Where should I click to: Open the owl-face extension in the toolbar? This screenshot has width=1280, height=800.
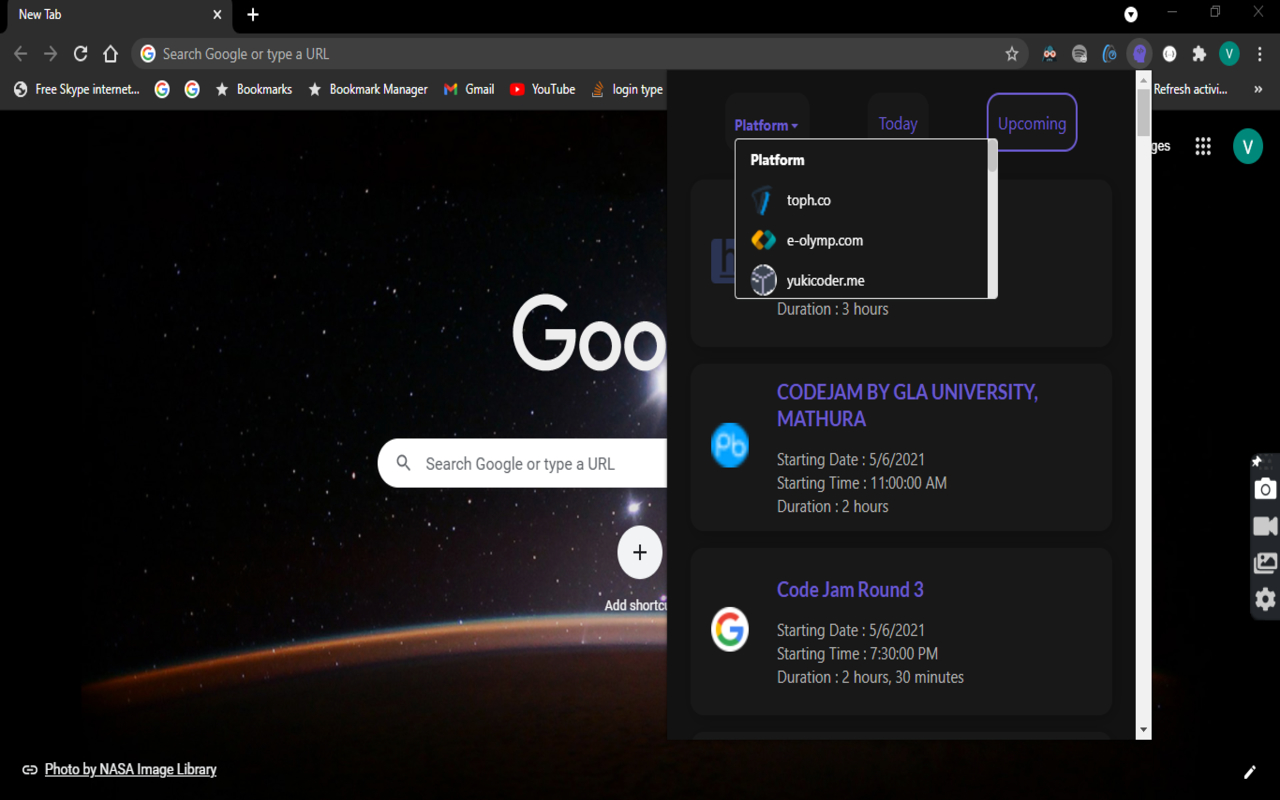point(1049,54)
